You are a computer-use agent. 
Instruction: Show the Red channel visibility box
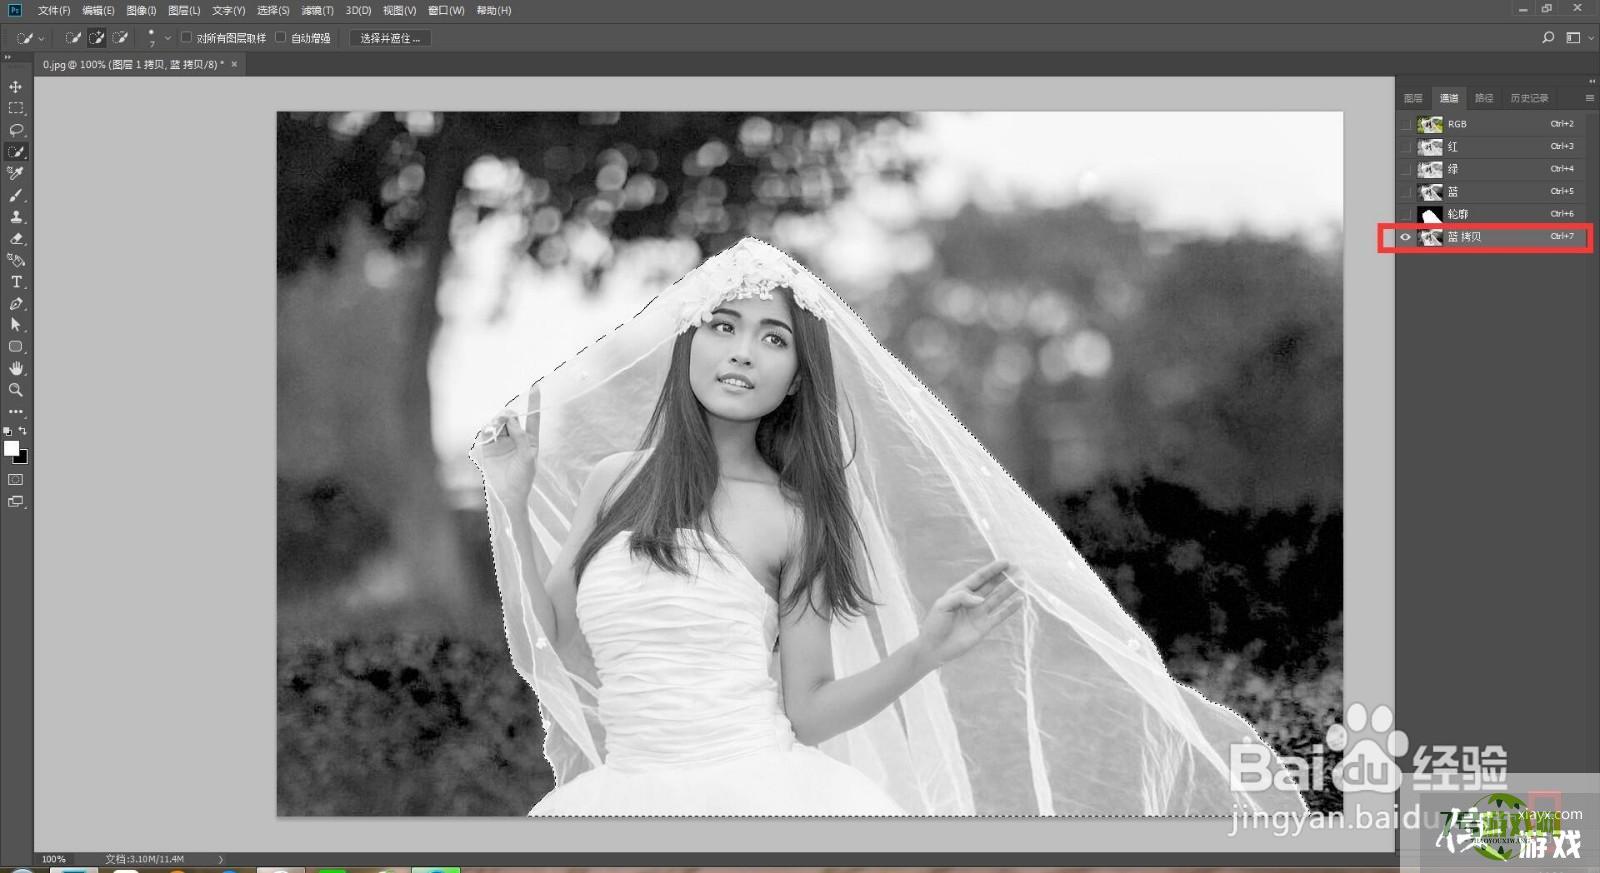pos(1406,147)
